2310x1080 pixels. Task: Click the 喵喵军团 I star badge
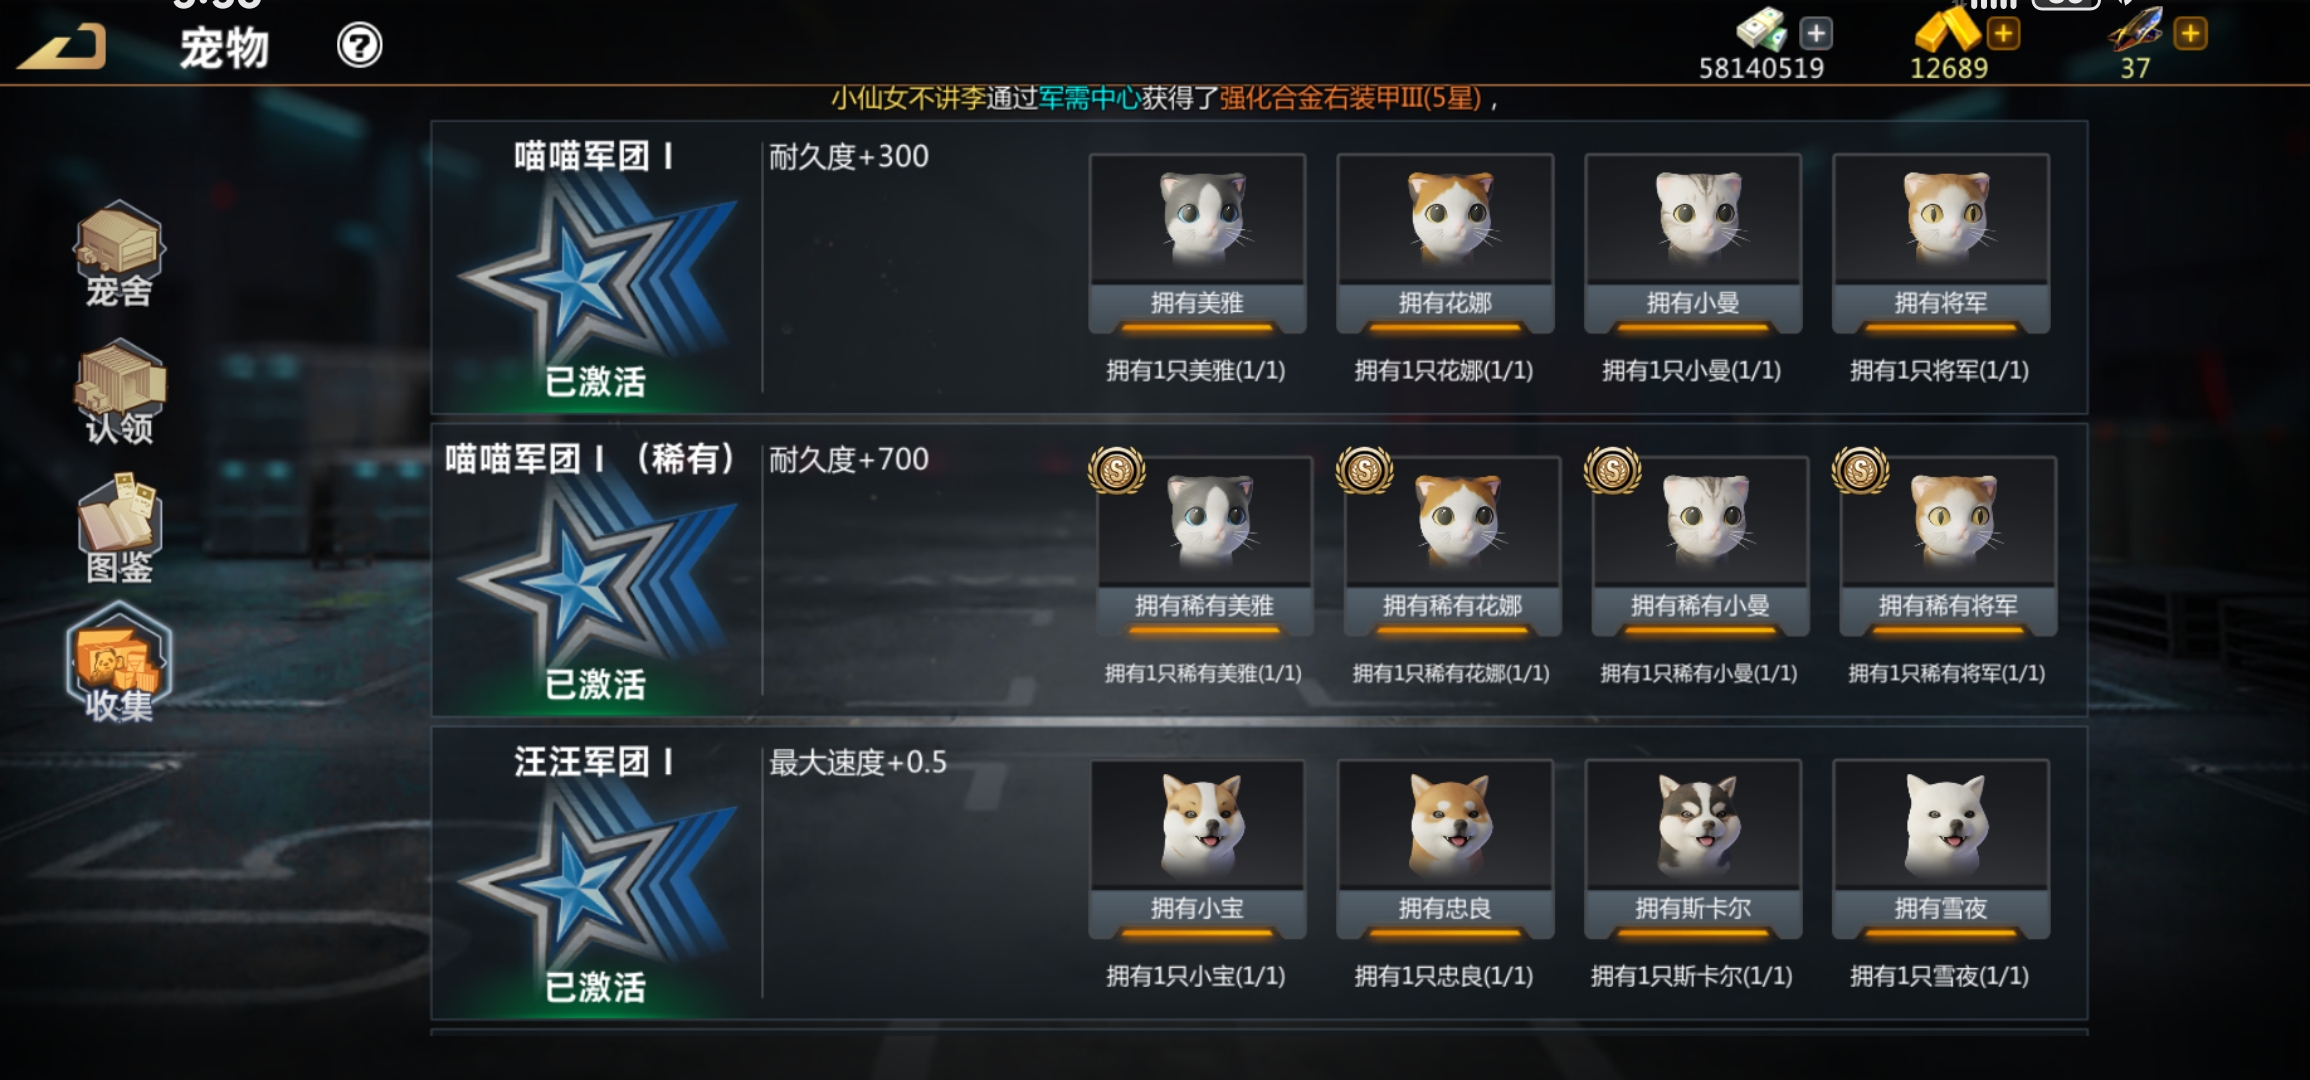(x=596, y=271)
